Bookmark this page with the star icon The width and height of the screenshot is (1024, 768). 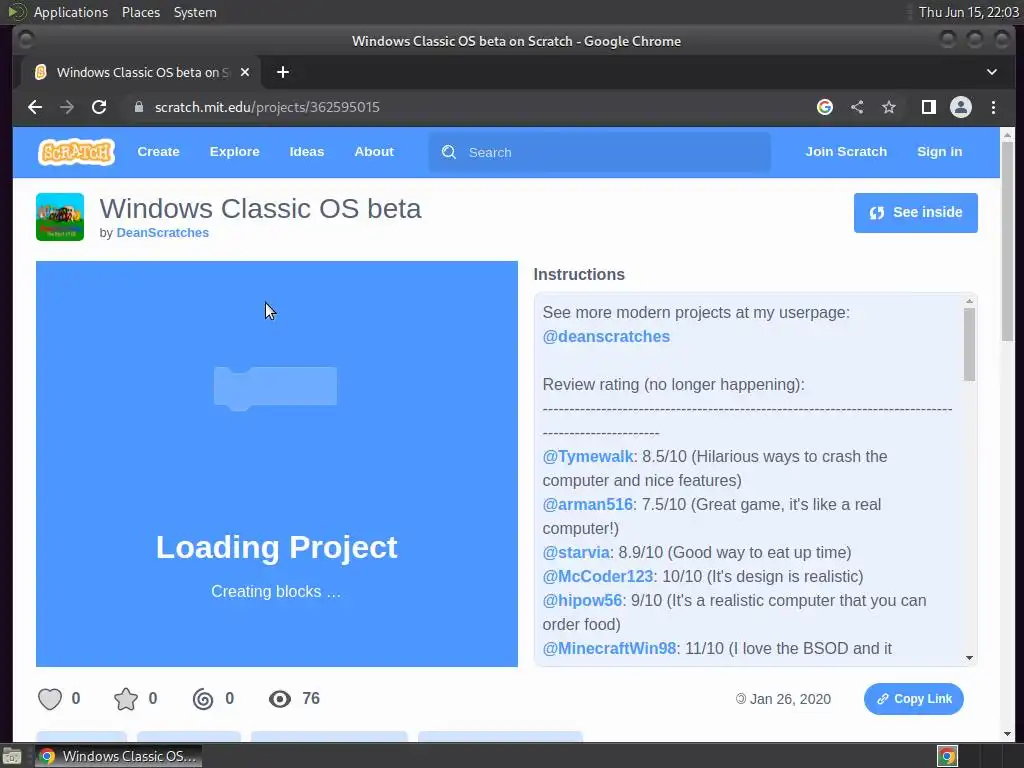click(x=889, y=107)
